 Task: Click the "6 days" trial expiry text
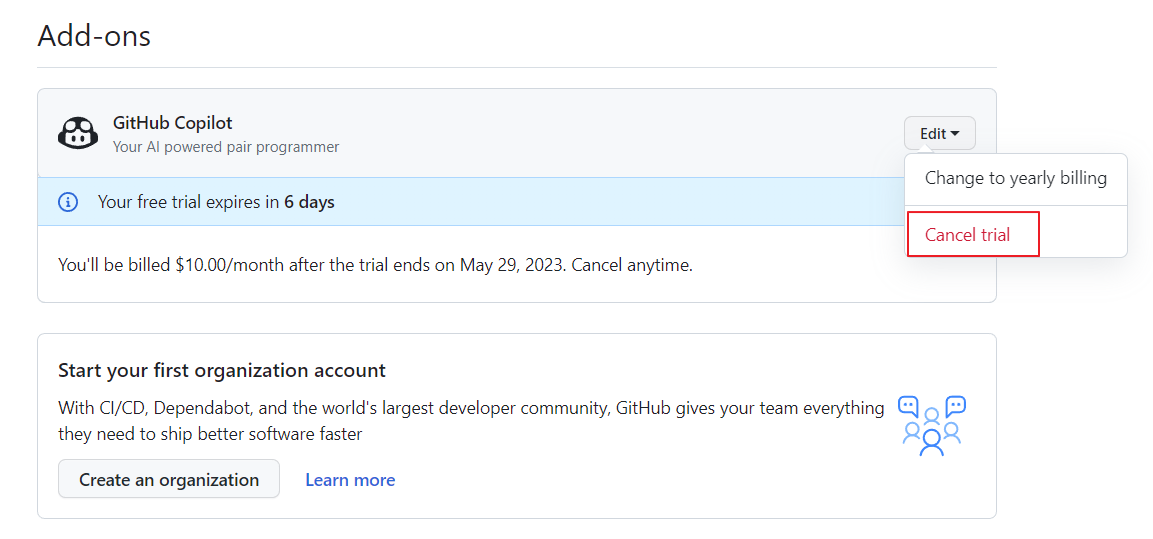[310, 202]
